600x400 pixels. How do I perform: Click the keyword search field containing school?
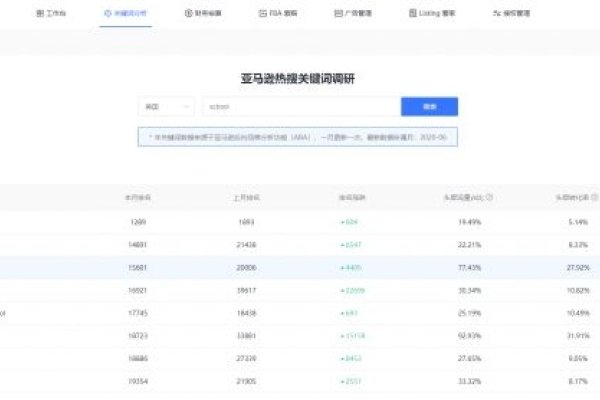pos(302,106)
